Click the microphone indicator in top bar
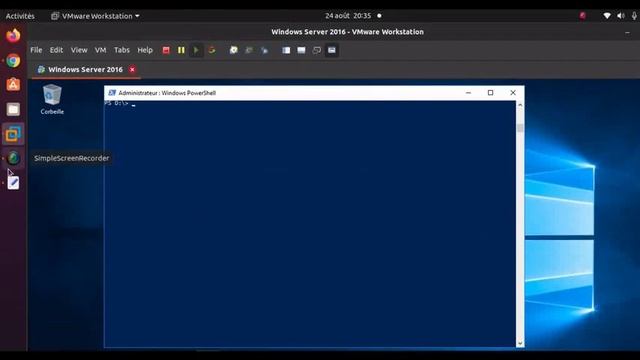This screenshot has height=360, width=640. pos(634,16)
